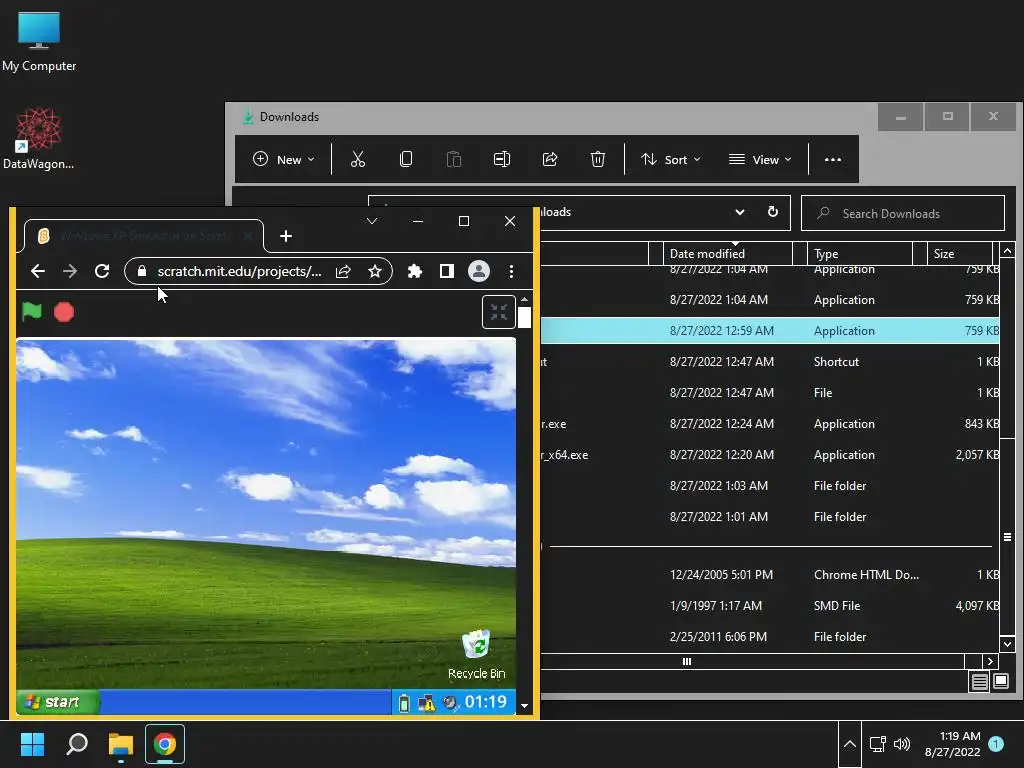Toggle the Chrome side panel
The width and height of the screenshot is (1024, 768).
click(x=447, y=271)
